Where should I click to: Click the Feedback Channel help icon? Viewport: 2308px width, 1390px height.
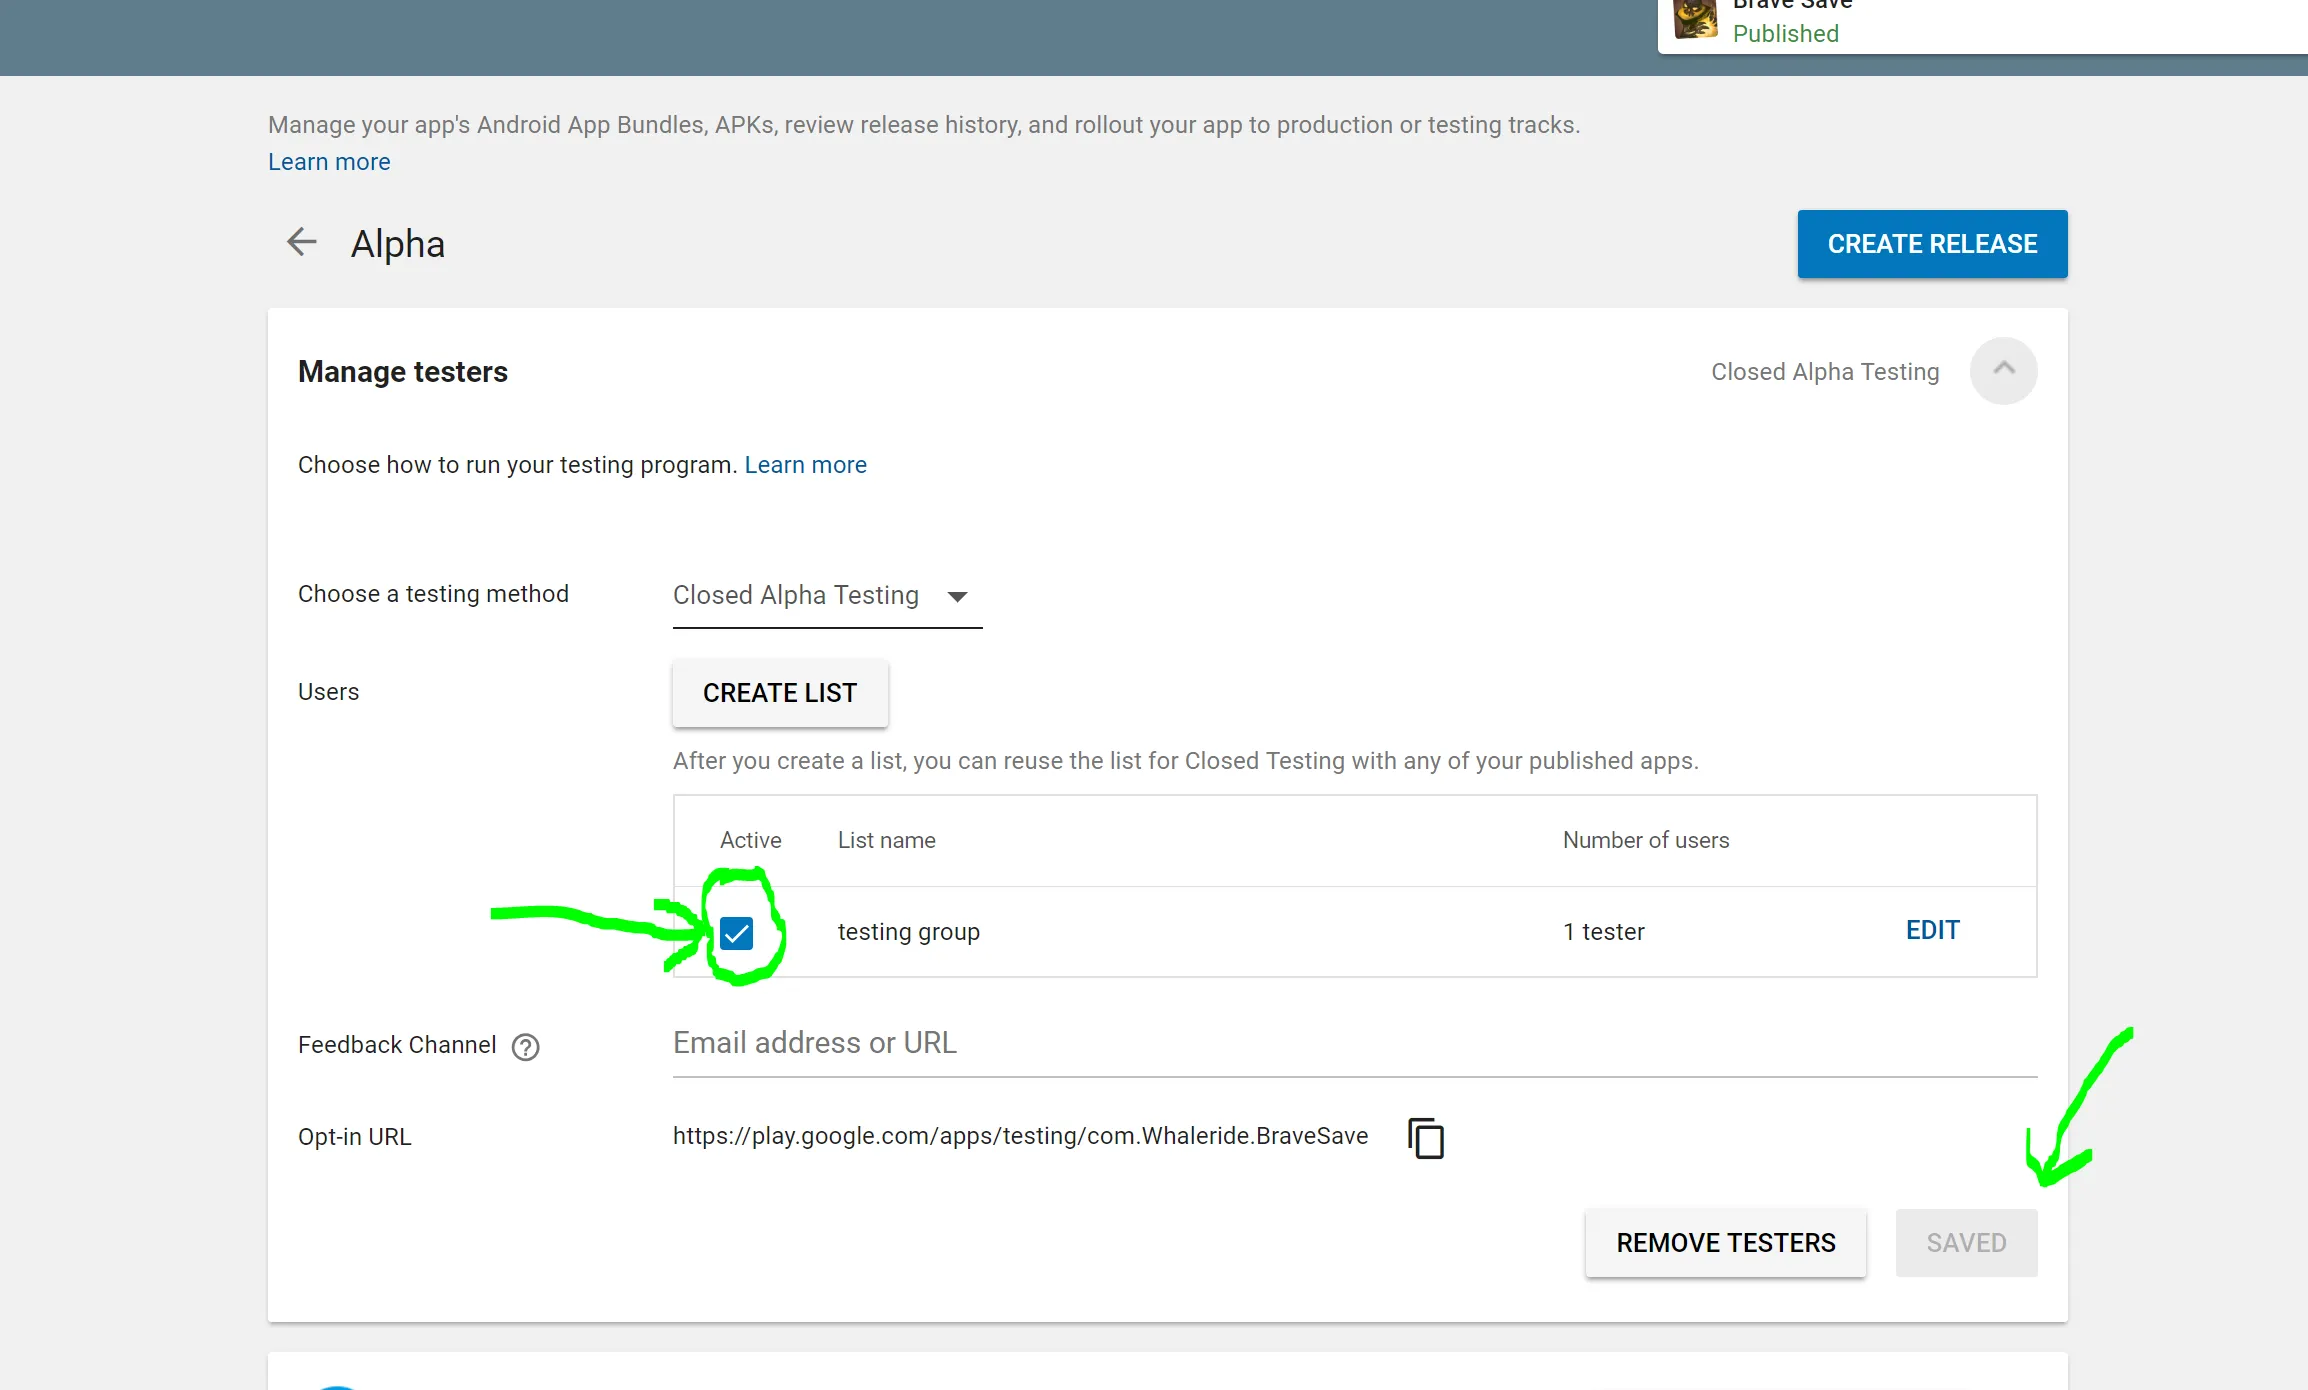click(x=525, y=1047)
